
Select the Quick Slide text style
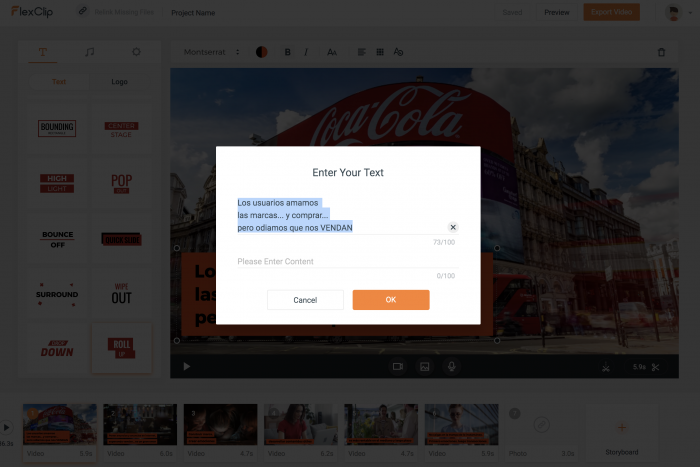pyautogui.click(x=121, y=239)
